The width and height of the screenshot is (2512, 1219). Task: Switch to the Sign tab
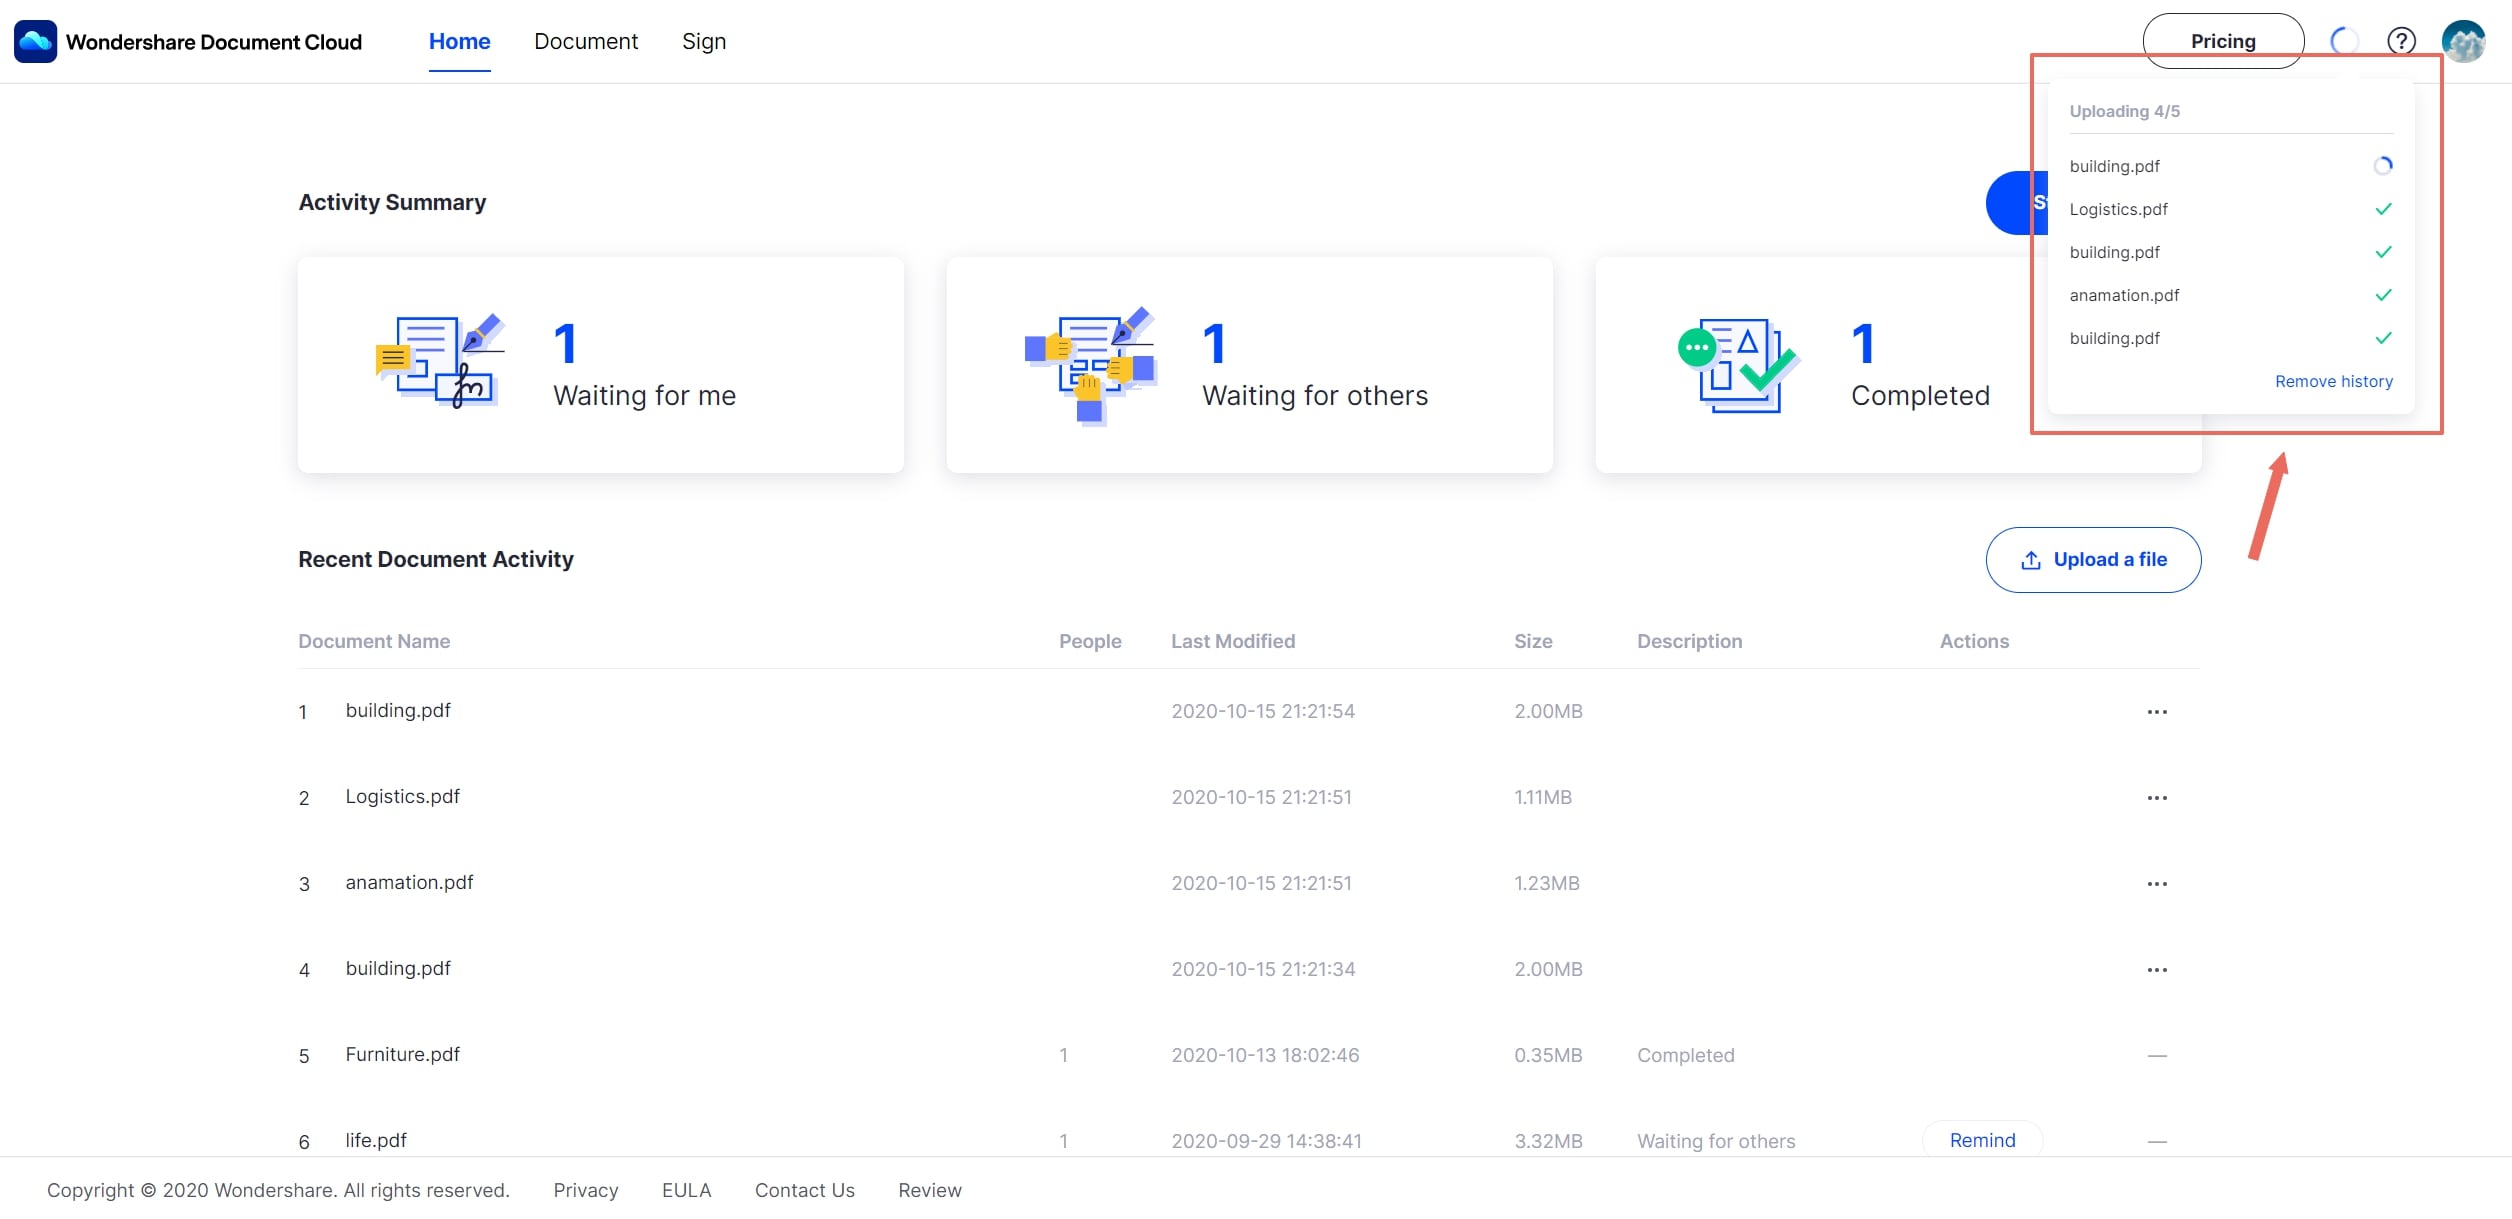point(703,41)
